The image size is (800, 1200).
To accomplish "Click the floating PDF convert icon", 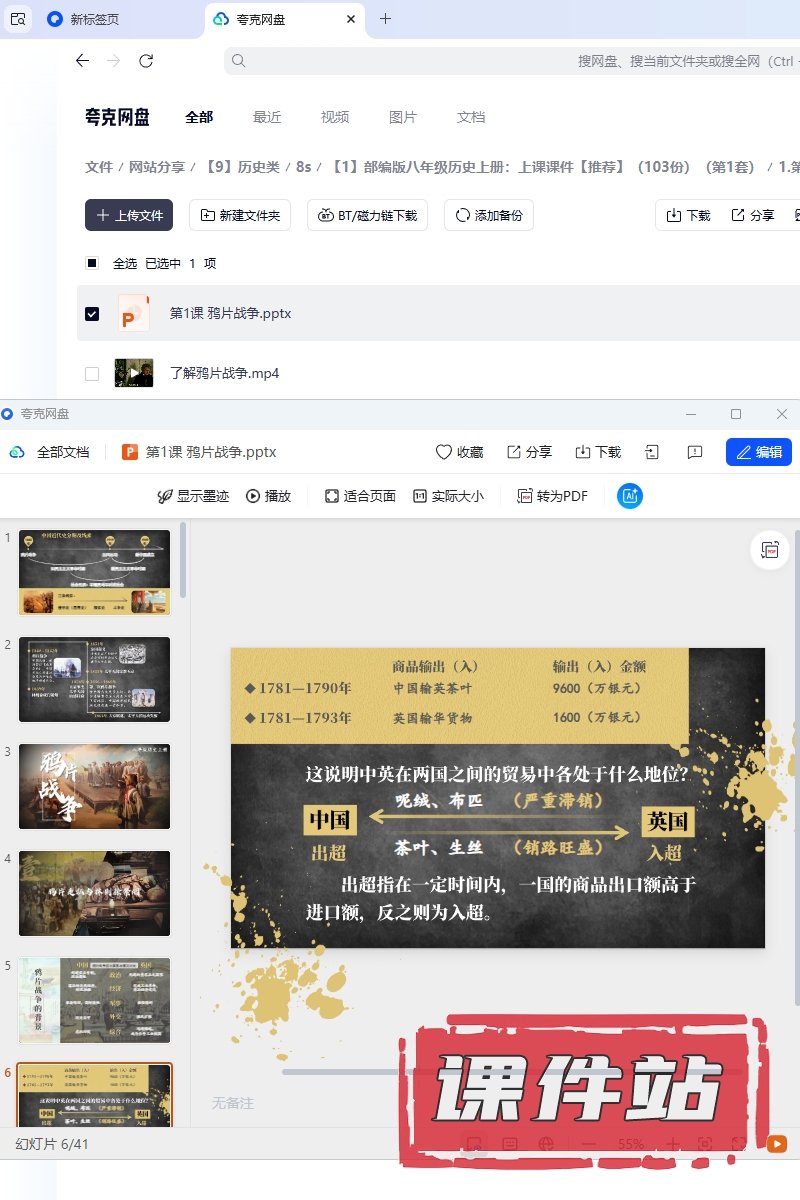I will tap(769, 550).
